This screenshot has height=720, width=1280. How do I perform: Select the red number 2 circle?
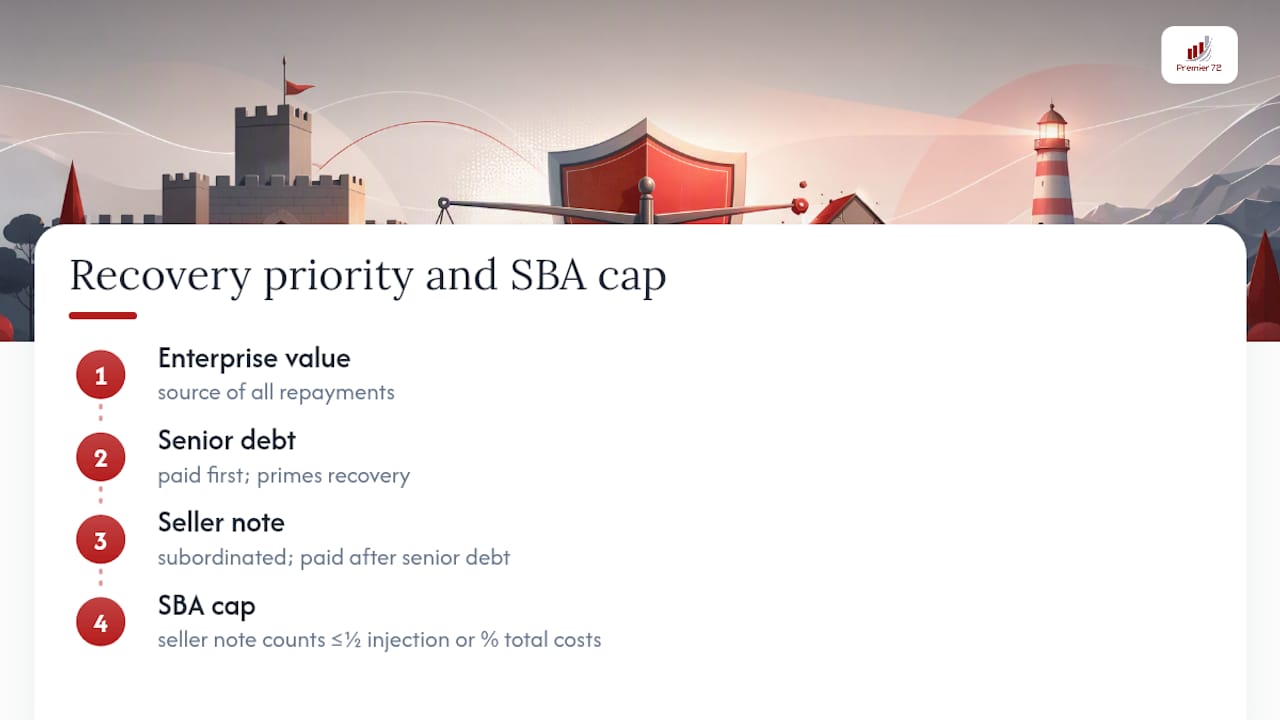[101, 458]
